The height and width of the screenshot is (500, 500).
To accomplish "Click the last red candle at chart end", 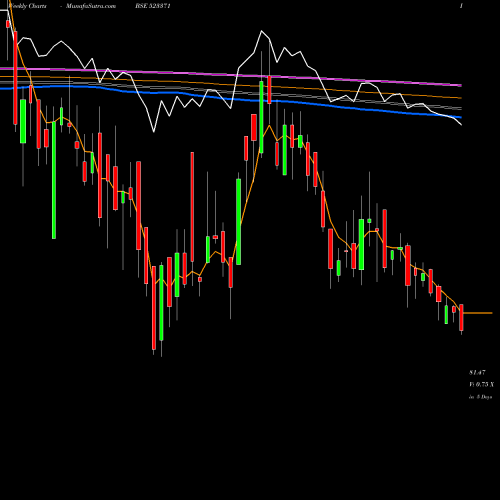I will click(x=461, y=317).
